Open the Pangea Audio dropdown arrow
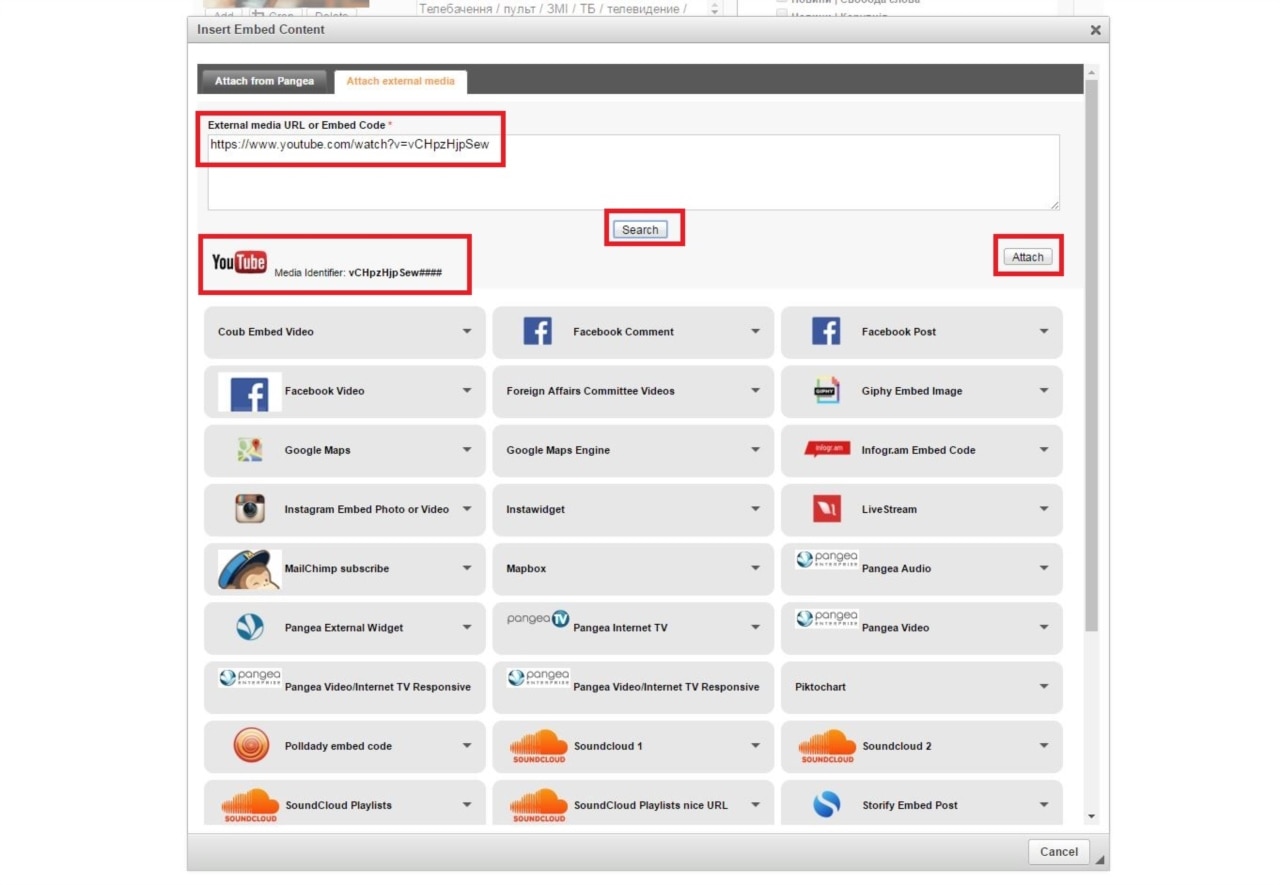Image resolution: width=1280 pixels, height=885 pixels. click(x=1044, y=568)
